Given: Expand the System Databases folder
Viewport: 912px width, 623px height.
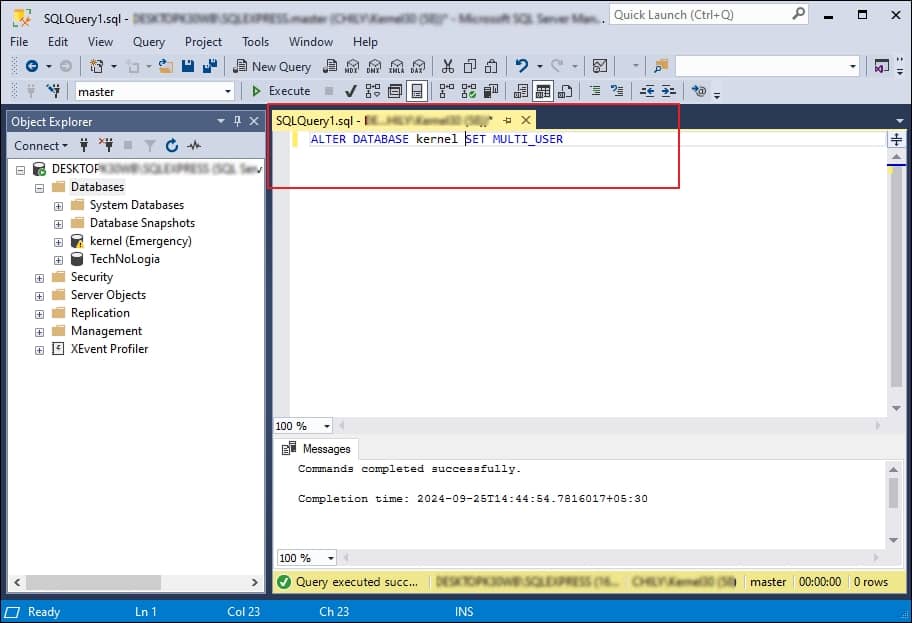Looking at the screenshot, I should (58, 206).
